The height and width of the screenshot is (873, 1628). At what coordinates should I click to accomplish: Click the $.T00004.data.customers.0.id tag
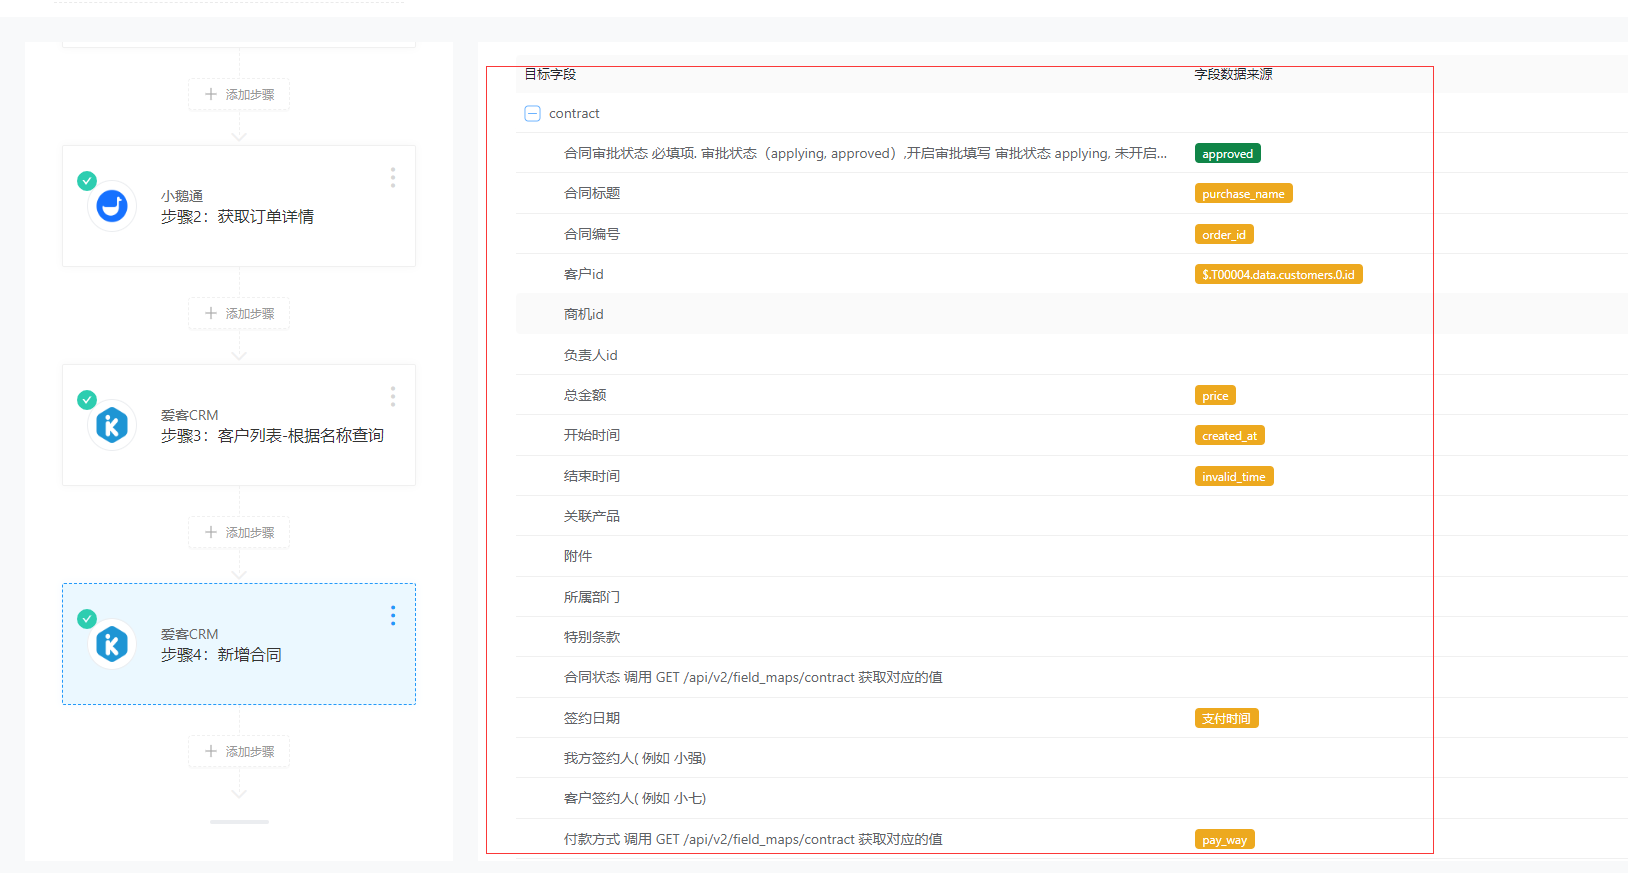point(1278,274)
